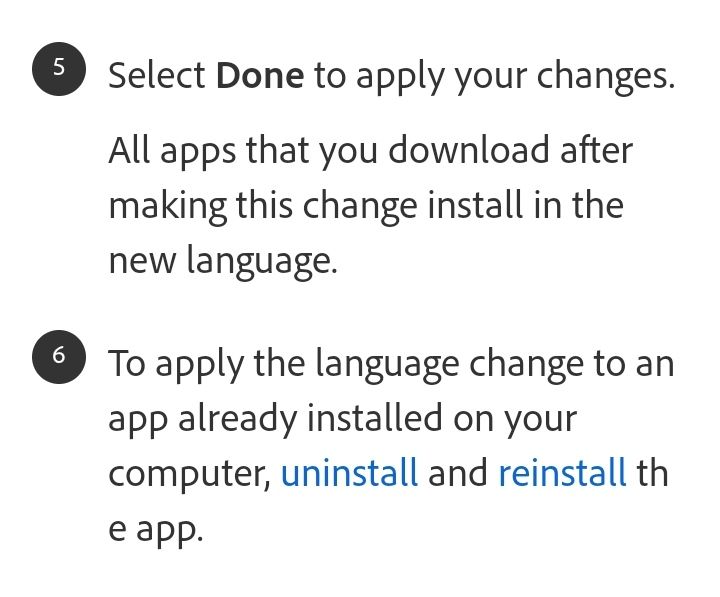
Task: Click the word "and" between the two links
Action: coord(458,472)
